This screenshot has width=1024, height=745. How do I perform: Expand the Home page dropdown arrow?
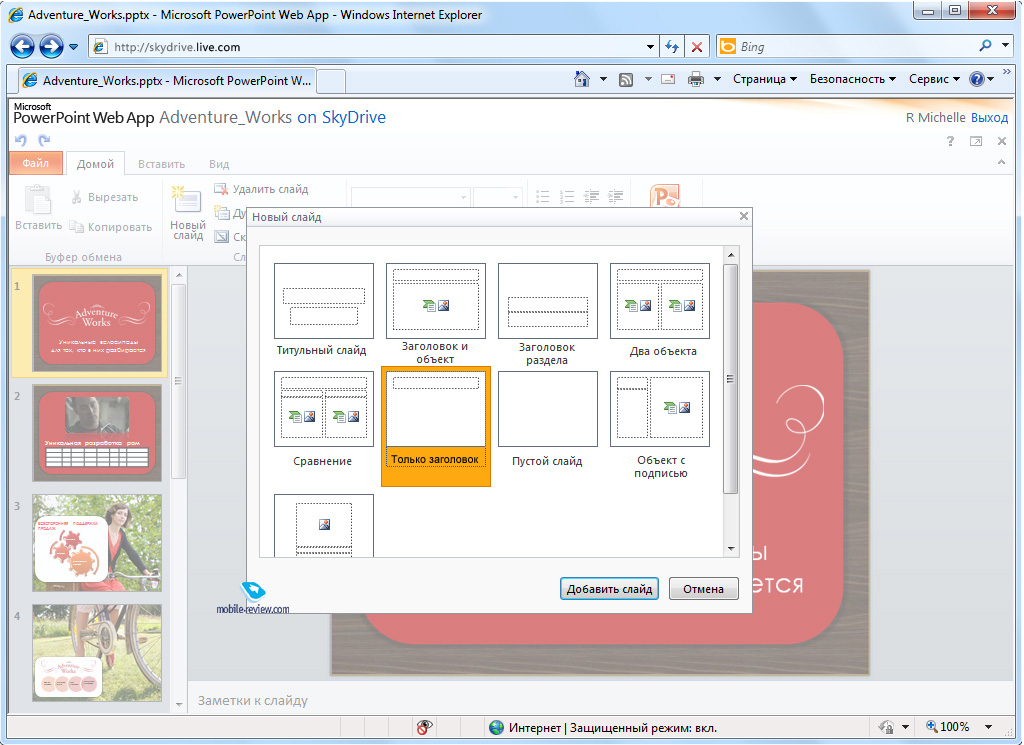pyautogui.click(x=603, y=79)
